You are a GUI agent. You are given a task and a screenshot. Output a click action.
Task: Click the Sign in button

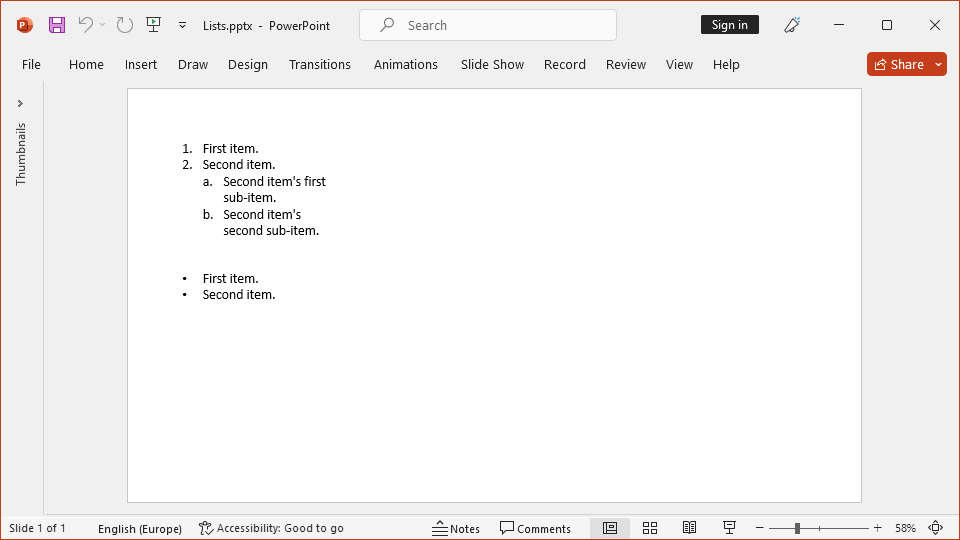pyautogui.click(x=729, y=25)
